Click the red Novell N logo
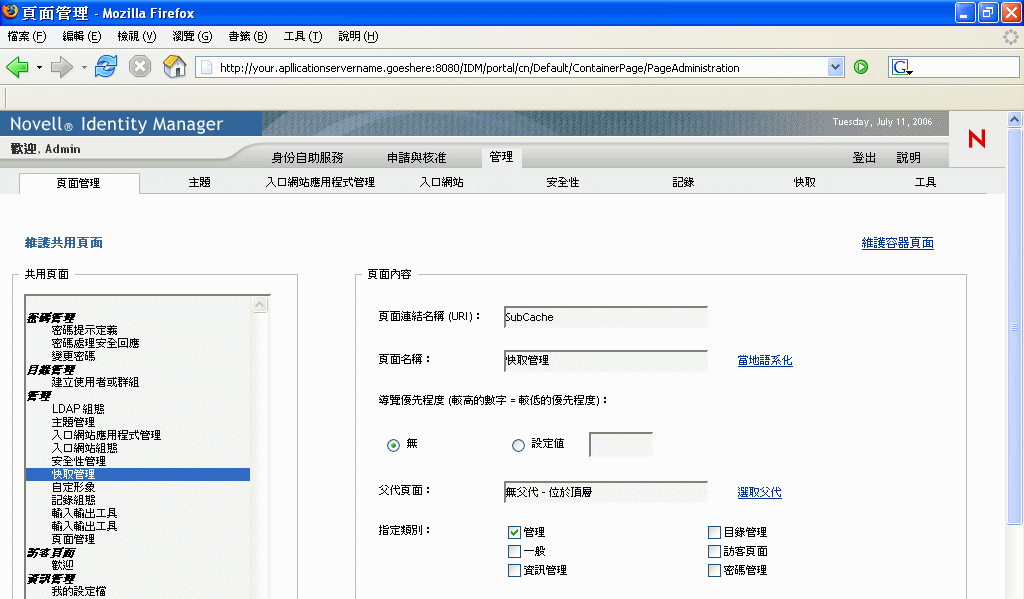Screen dimensions: 1024x599 coord(977,138)
